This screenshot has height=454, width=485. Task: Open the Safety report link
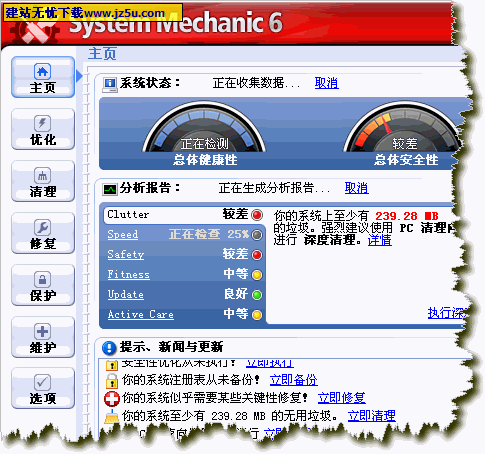pos(126,254)
